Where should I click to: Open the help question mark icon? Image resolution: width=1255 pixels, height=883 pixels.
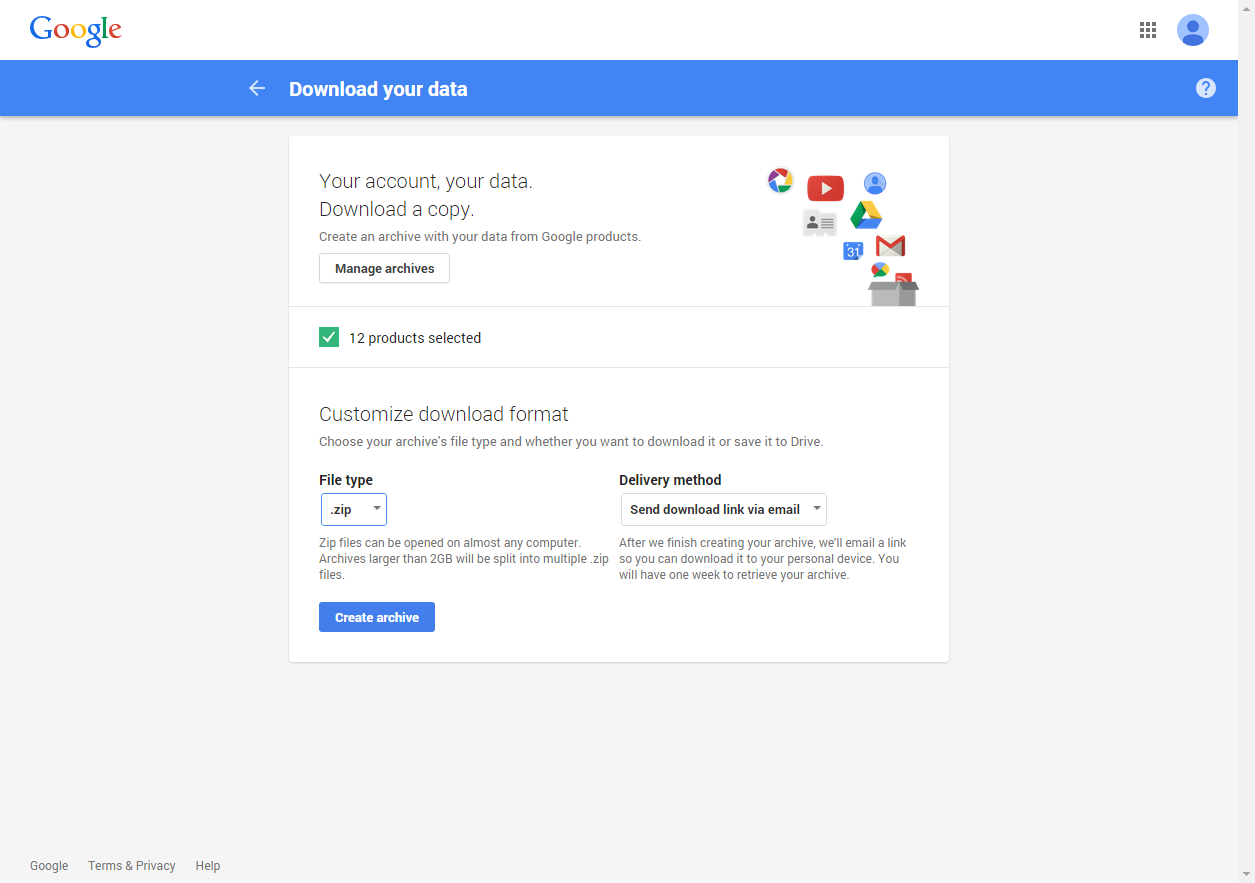pyautogui.click(x=1206, y=88)
